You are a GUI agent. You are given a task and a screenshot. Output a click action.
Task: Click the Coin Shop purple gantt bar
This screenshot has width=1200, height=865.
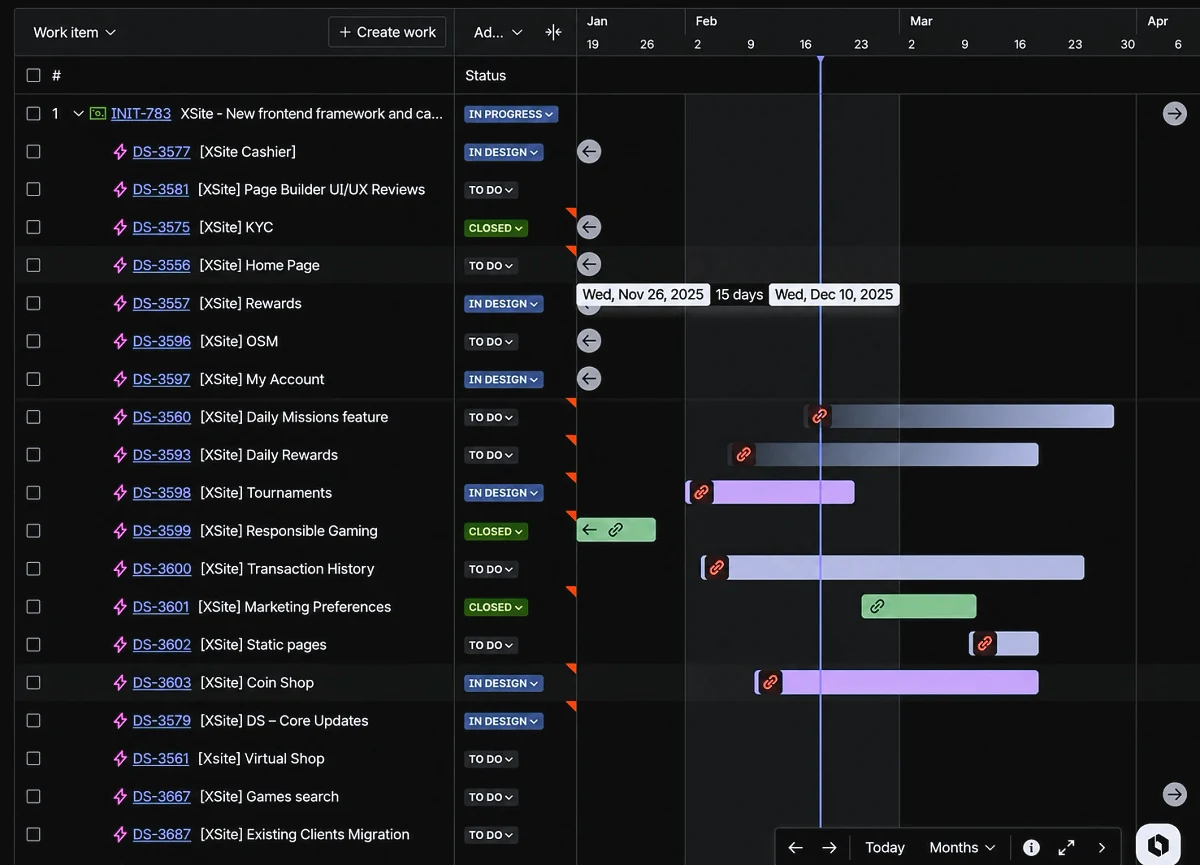(897, 682)
